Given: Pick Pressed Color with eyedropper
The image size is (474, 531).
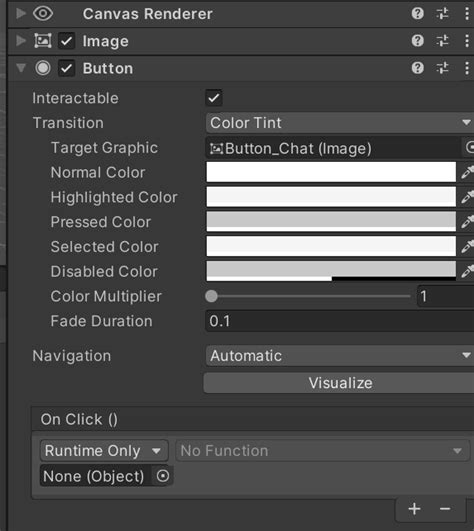Looking at the screenshot, I should [x=468, y=221].
